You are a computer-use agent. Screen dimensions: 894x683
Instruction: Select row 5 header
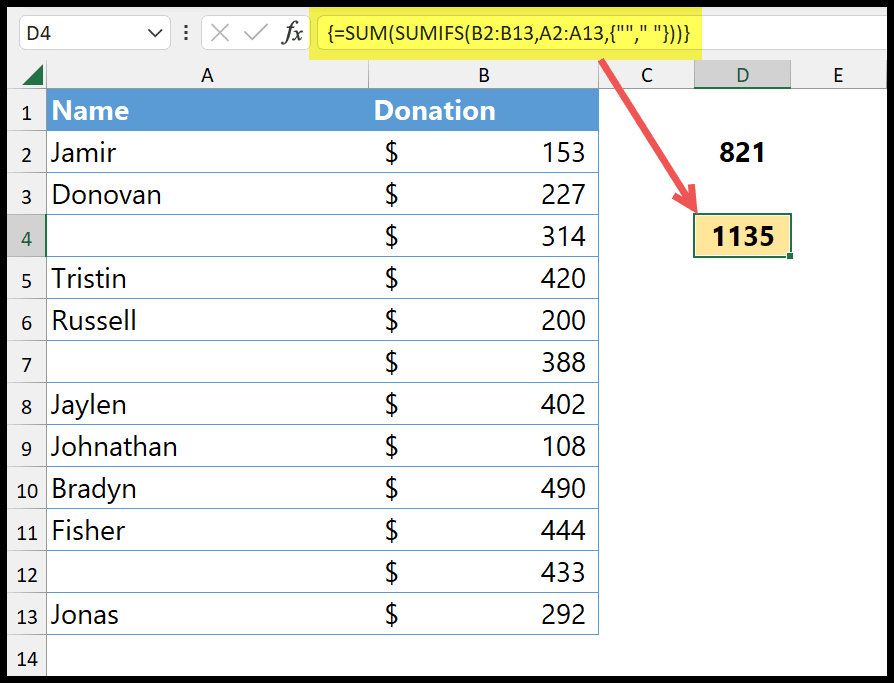[x=27, y=278]
